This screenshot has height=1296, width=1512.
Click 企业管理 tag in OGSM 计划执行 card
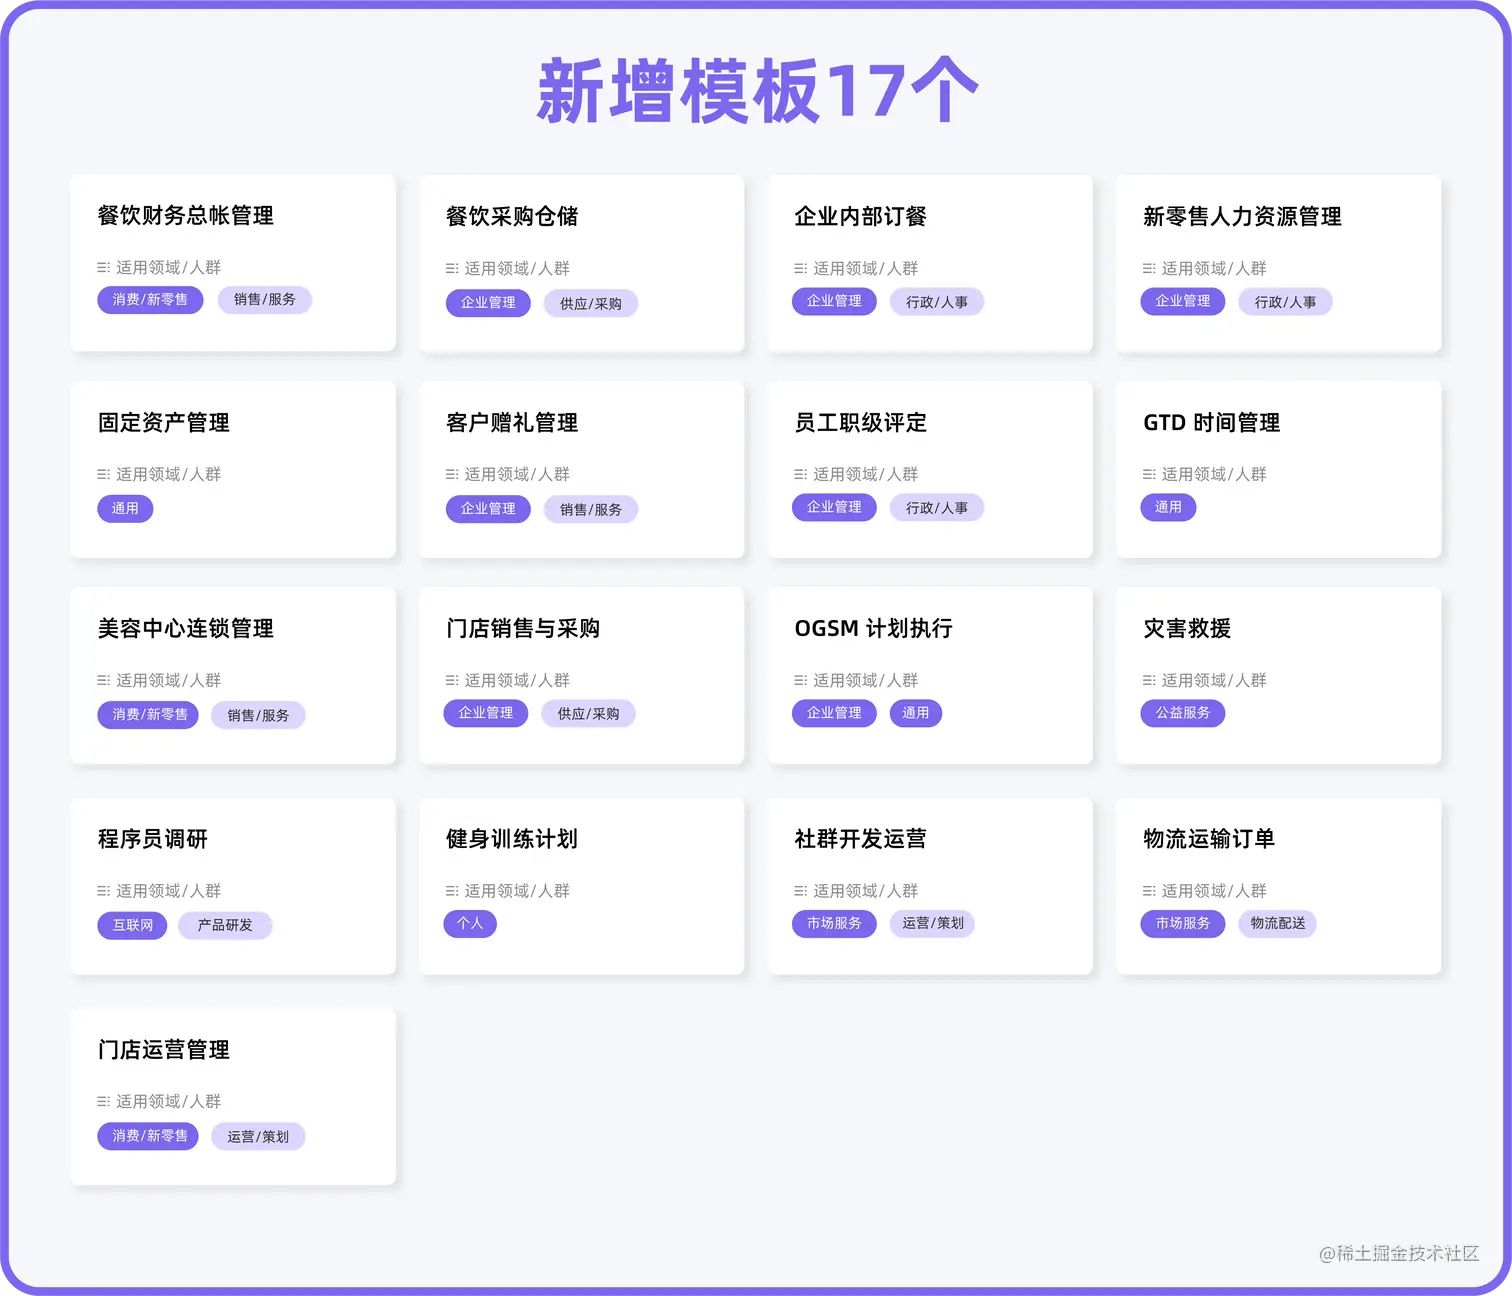tap(834, 713)
